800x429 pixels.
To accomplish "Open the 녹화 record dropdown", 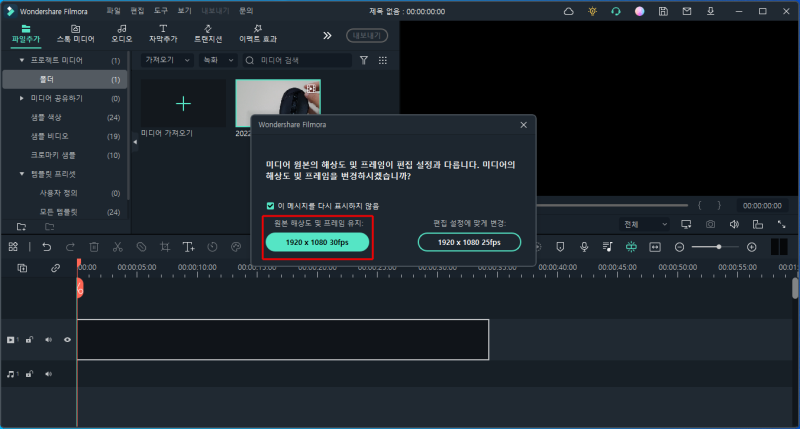I will 218,60.
